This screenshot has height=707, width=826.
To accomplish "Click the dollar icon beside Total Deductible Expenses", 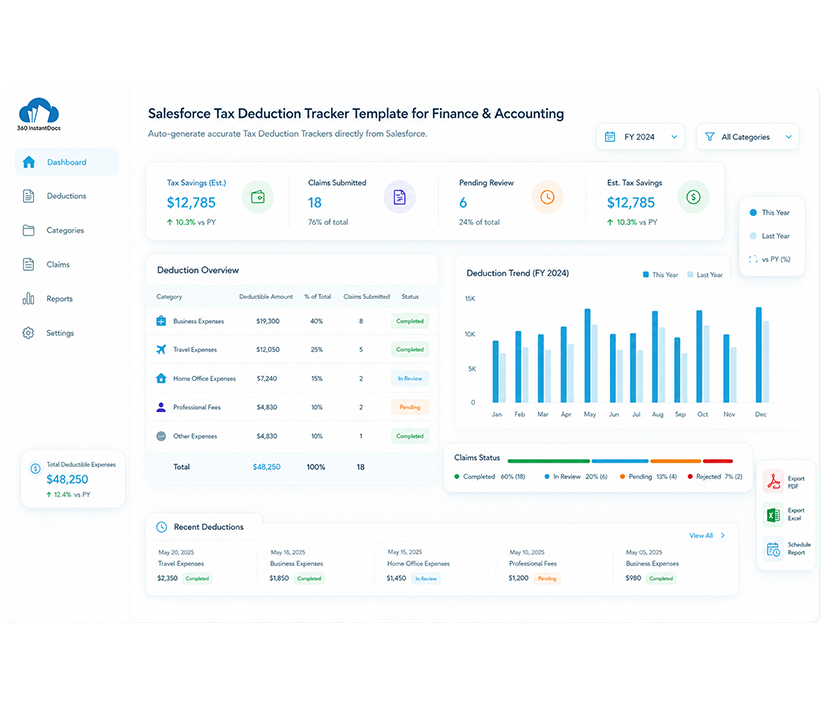I will pos(35,468).
